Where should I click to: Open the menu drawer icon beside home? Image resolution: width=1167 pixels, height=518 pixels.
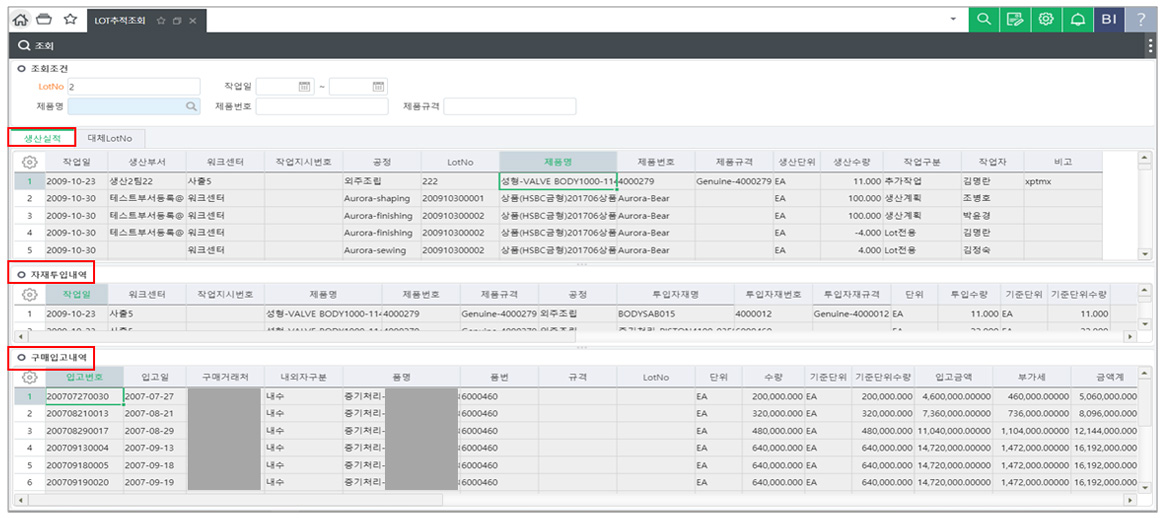[x=45, y=19]
